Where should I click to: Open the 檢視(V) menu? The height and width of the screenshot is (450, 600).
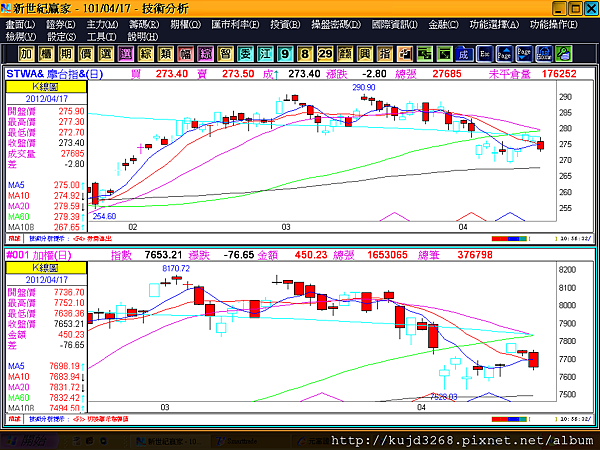coord(21,37)
